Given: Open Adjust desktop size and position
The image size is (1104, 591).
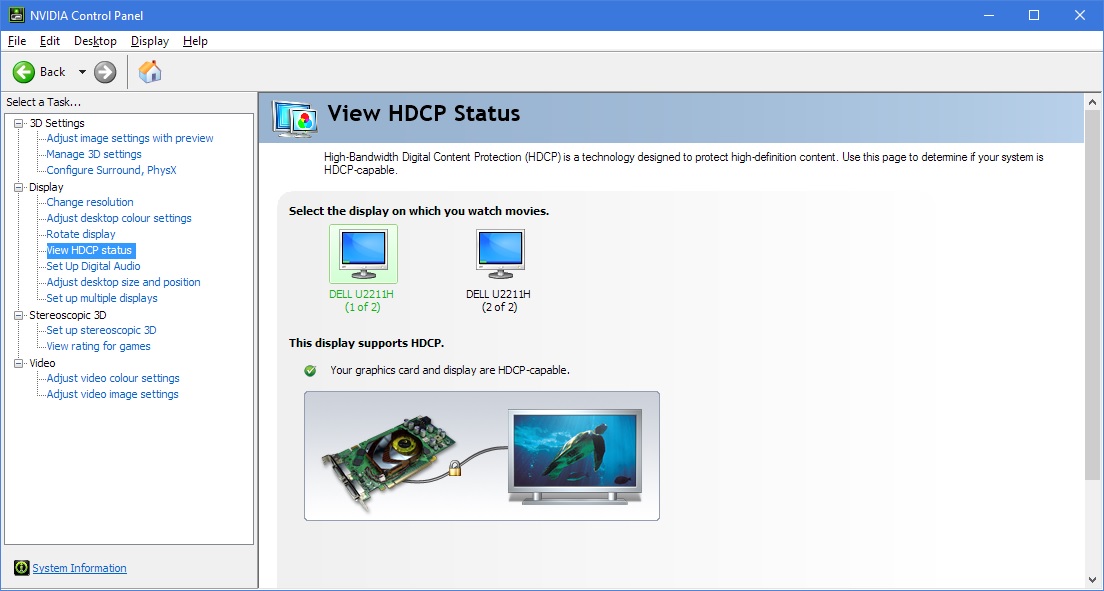Looking at the screenshot, I should pyautogui.click(x=123, y=282).
